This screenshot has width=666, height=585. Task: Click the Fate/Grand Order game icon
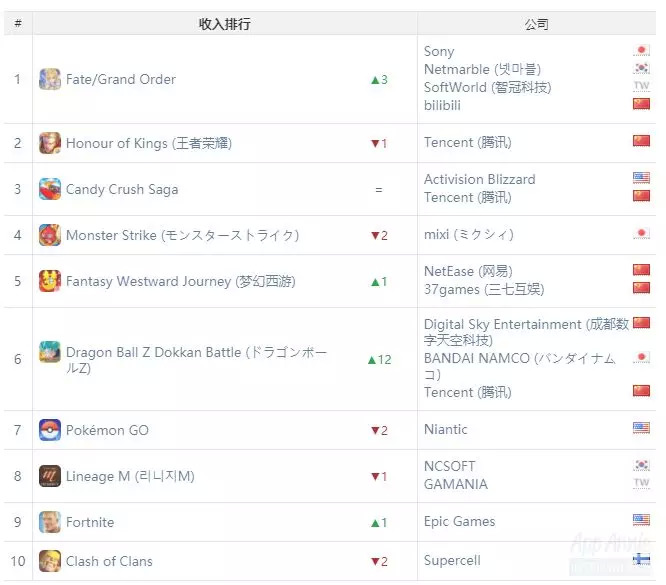coord(49,79)
